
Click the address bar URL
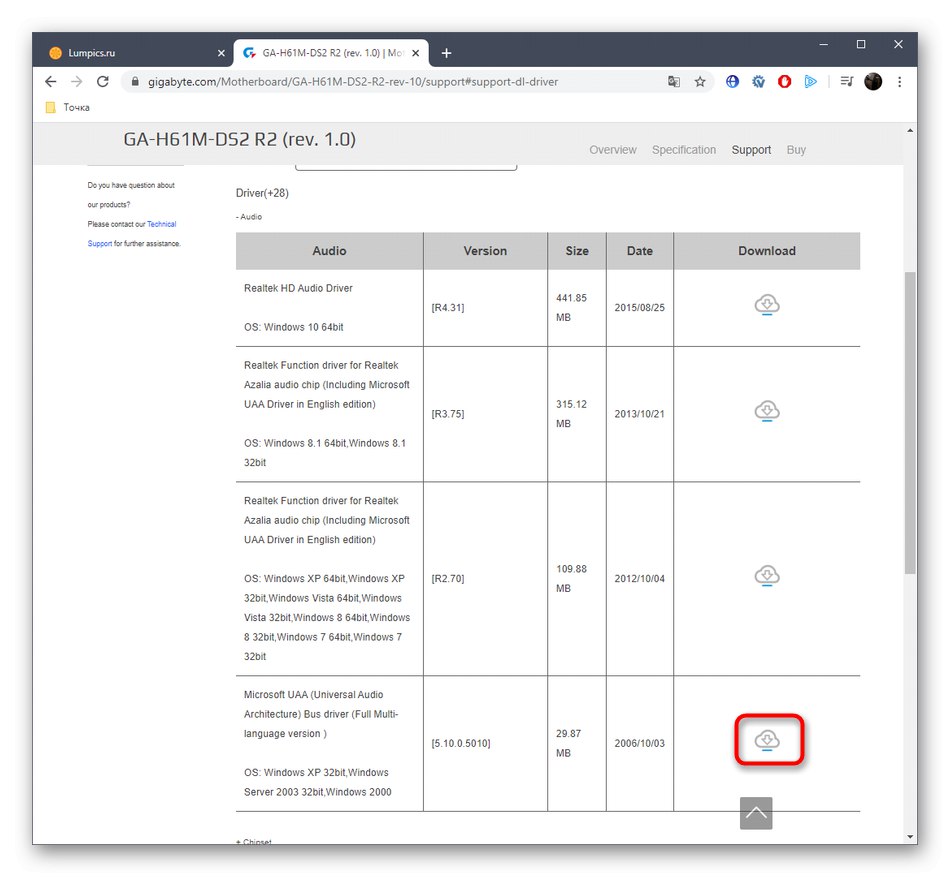point(353,82)
